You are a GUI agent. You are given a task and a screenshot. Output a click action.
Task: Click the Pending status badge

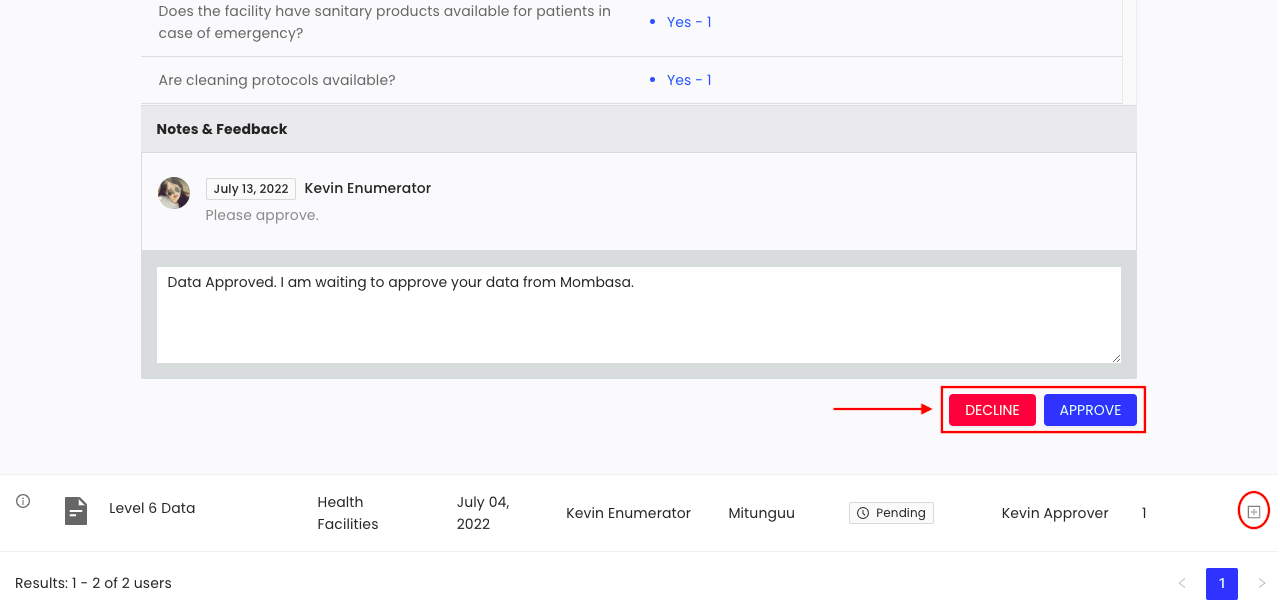tap(891, 513)
